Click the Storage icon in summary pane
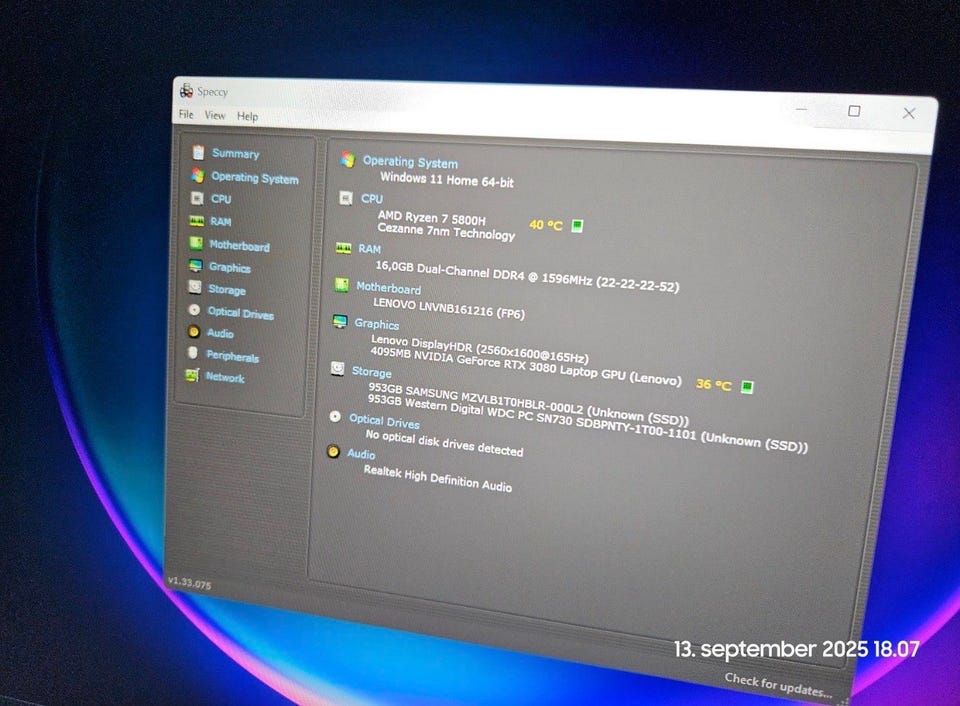 [x=337, y=368]
